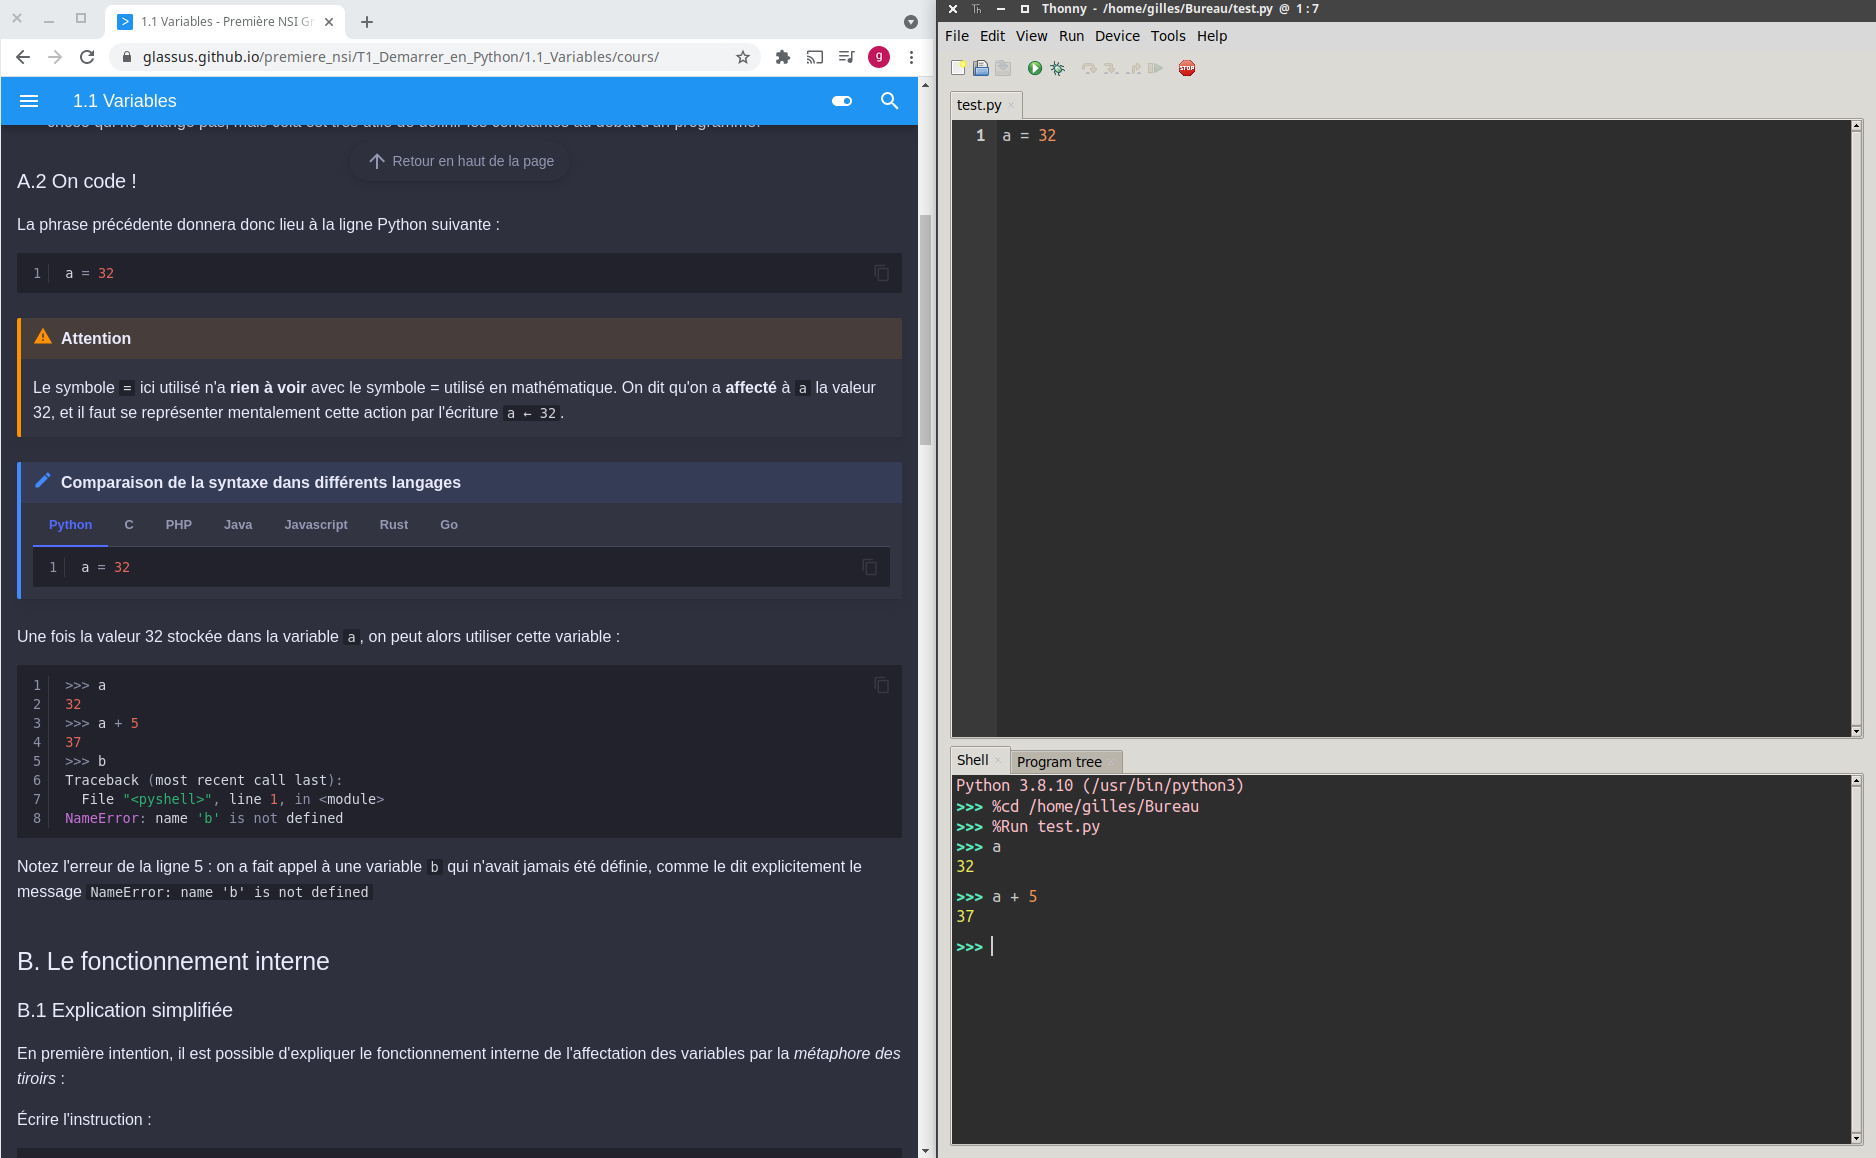Open Chrome's three-dot menu

point(911,57)
